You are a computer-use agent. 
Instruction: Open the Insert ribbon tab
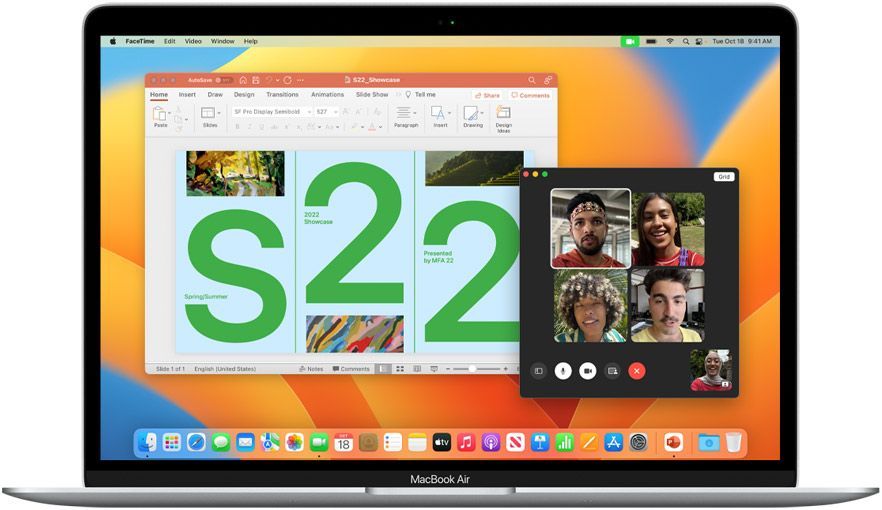click(187, 94)
